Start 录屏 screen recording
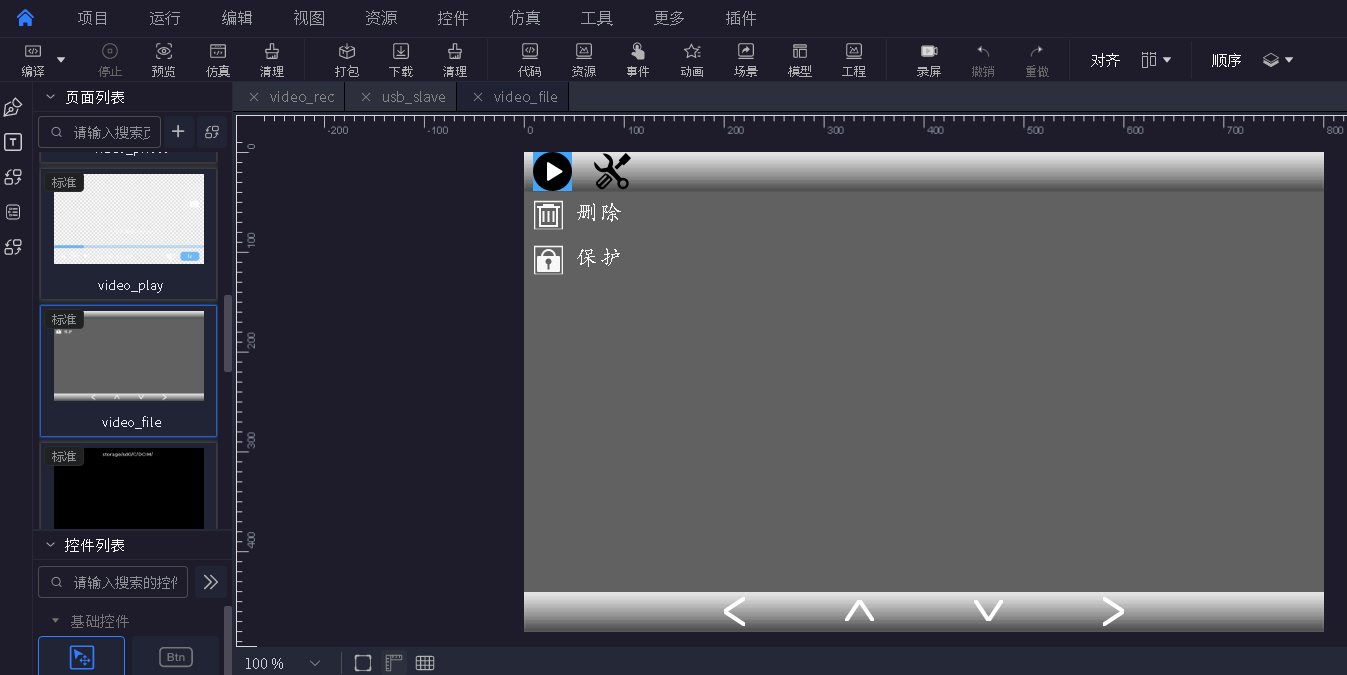 pos(929,60)
